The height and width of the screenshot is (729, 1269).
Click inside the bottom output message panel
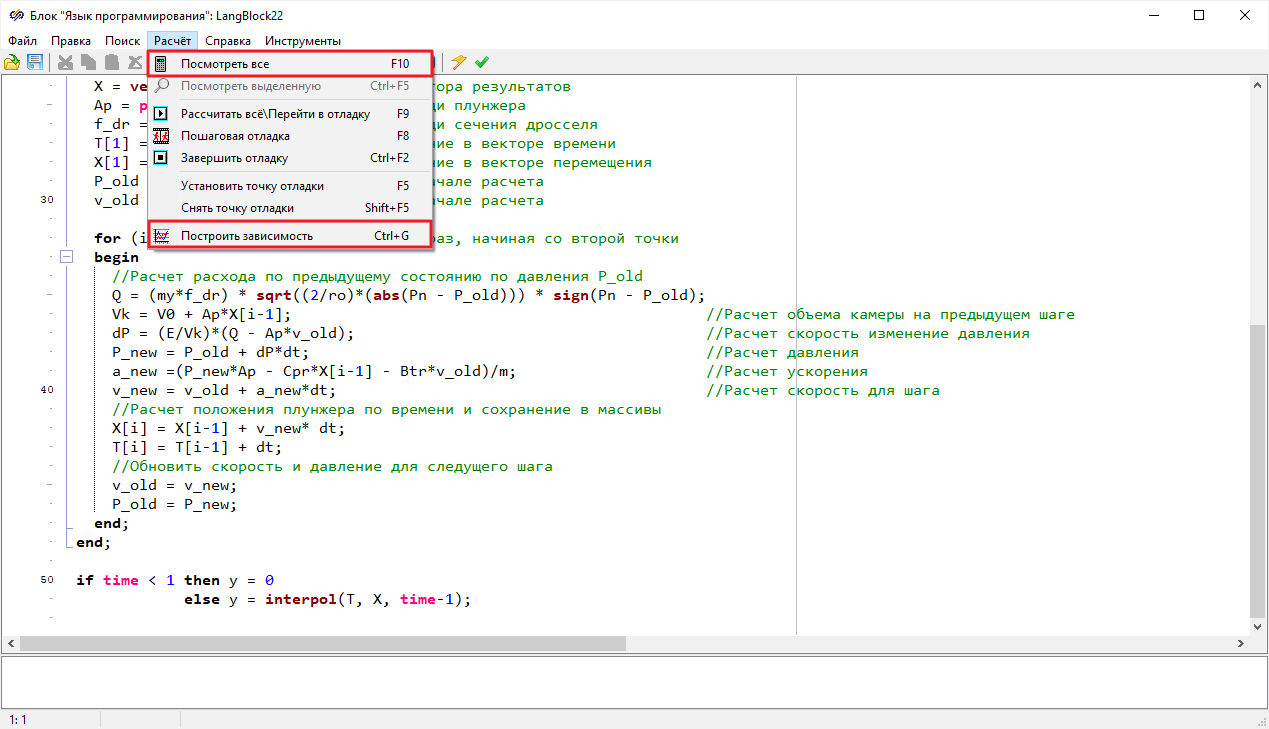point(634,682)
